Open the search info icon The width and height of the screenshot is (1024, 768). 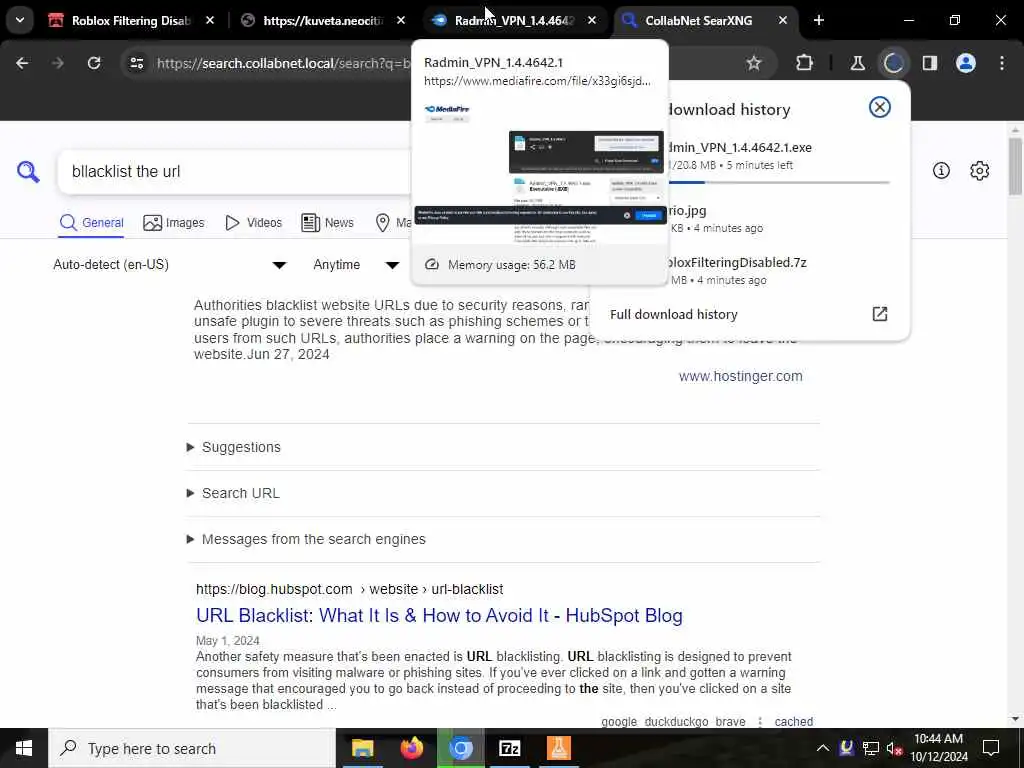[x=941, y=171]
